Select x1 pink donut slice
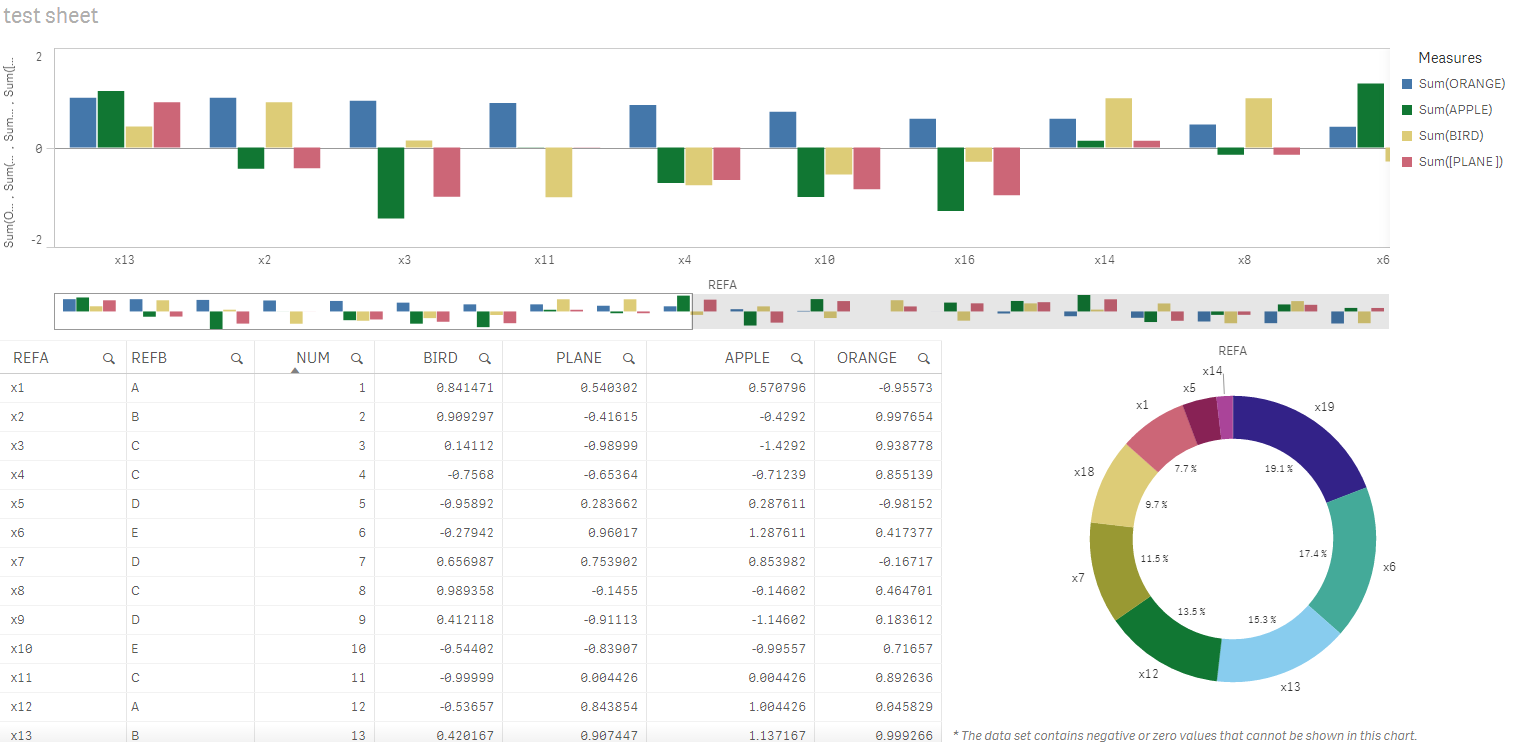Image resolution: width=1524 pixels, height=750 pixels. (x=1161, y=435)
